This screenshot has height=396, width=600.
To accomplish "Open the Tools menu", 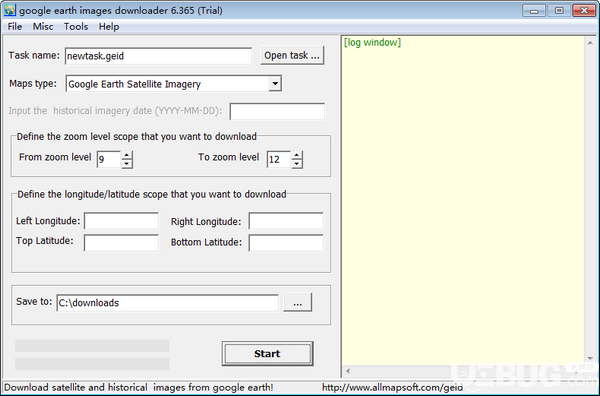I will (76, 26).
